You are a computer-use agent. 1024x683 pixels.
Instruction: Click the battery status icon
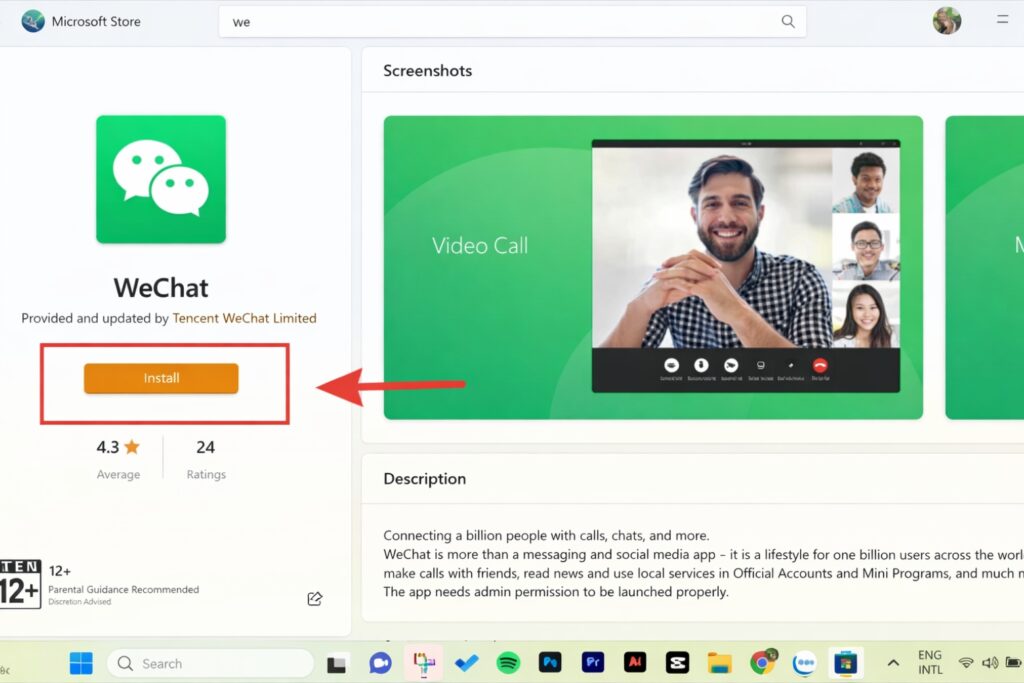(x=1013, y=663)
